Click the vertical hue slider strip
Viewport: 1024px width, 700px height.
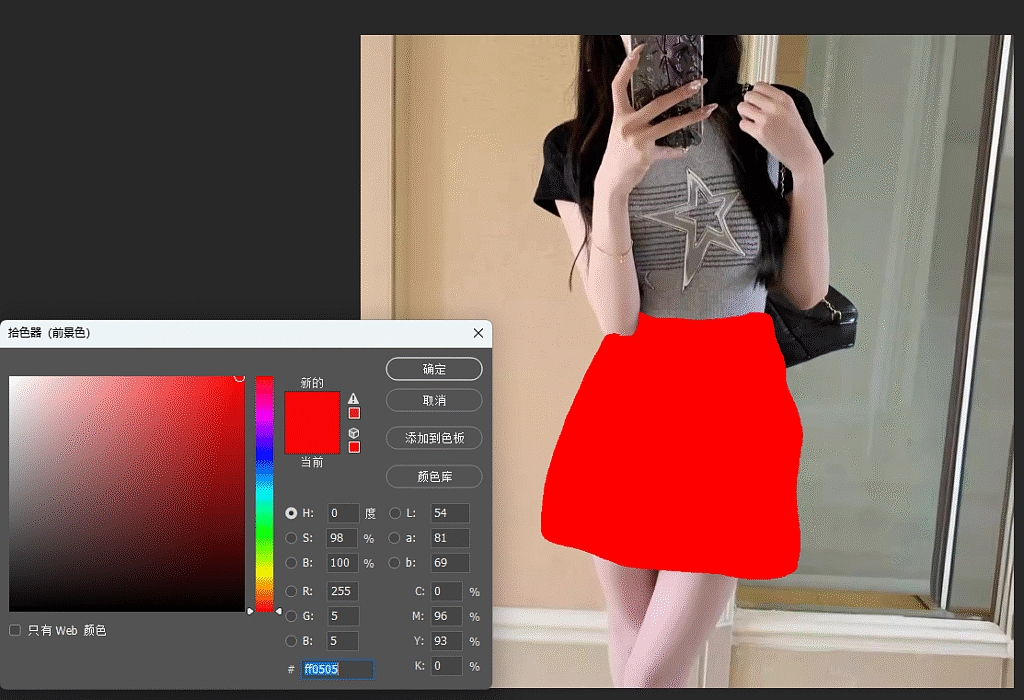[264, 494]
